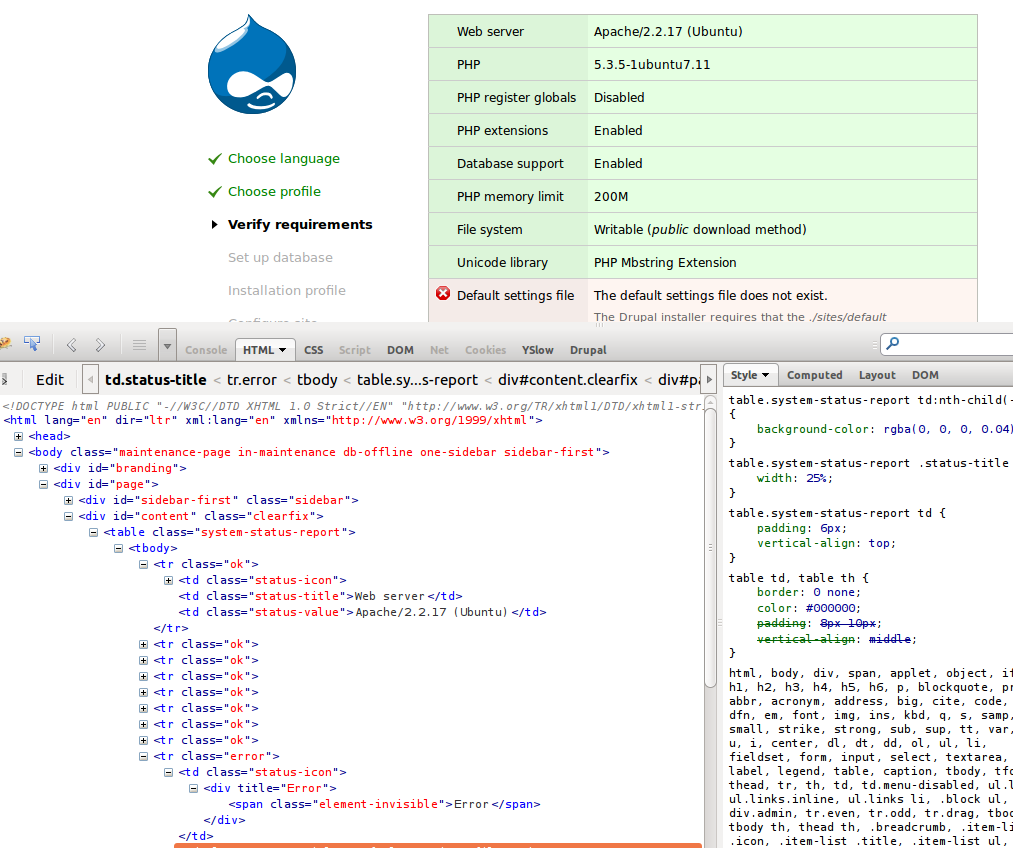Viewport: 1013px width, 848px height.
Task: Collapse the tbody node in HTML tree
Action: 118,548
